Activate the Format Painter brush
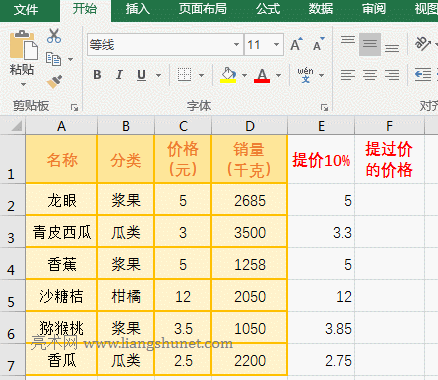 (54, 81)
